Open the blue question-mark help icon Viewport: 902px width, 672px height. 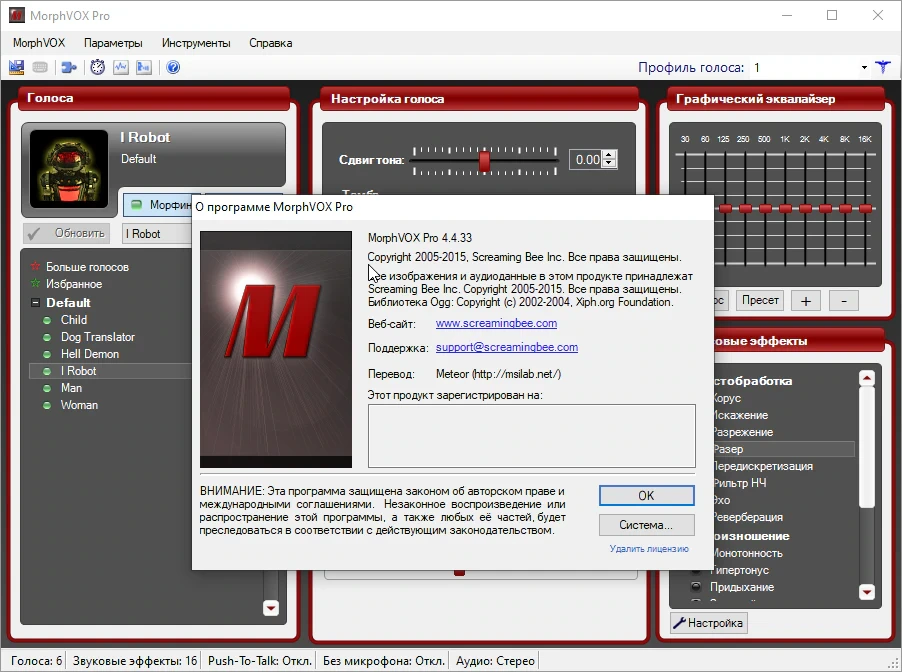point(173,67)
